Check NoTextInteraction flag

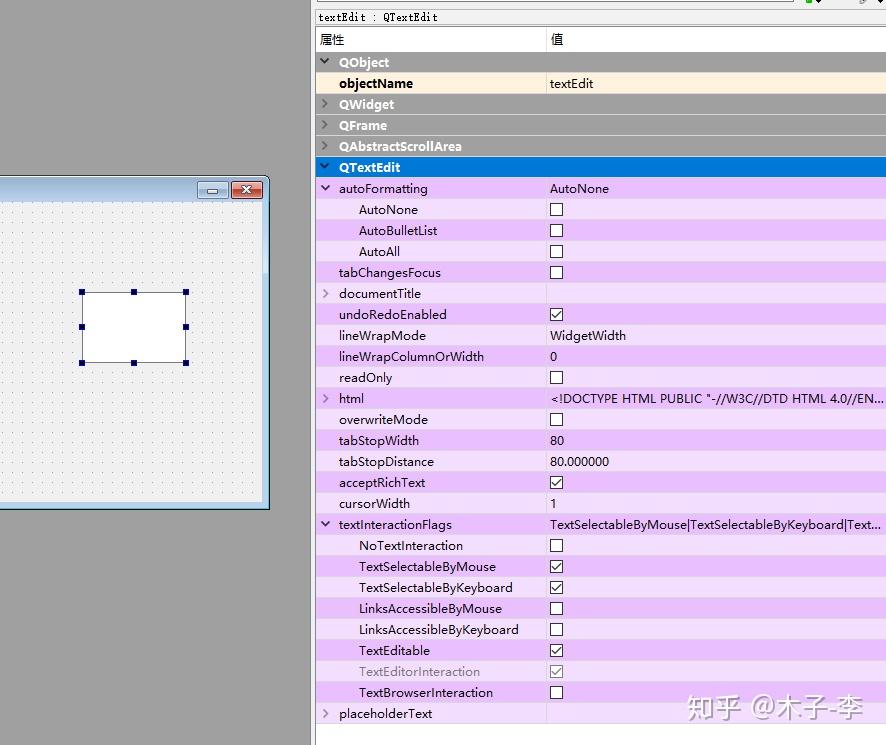(x=557, y=545)
